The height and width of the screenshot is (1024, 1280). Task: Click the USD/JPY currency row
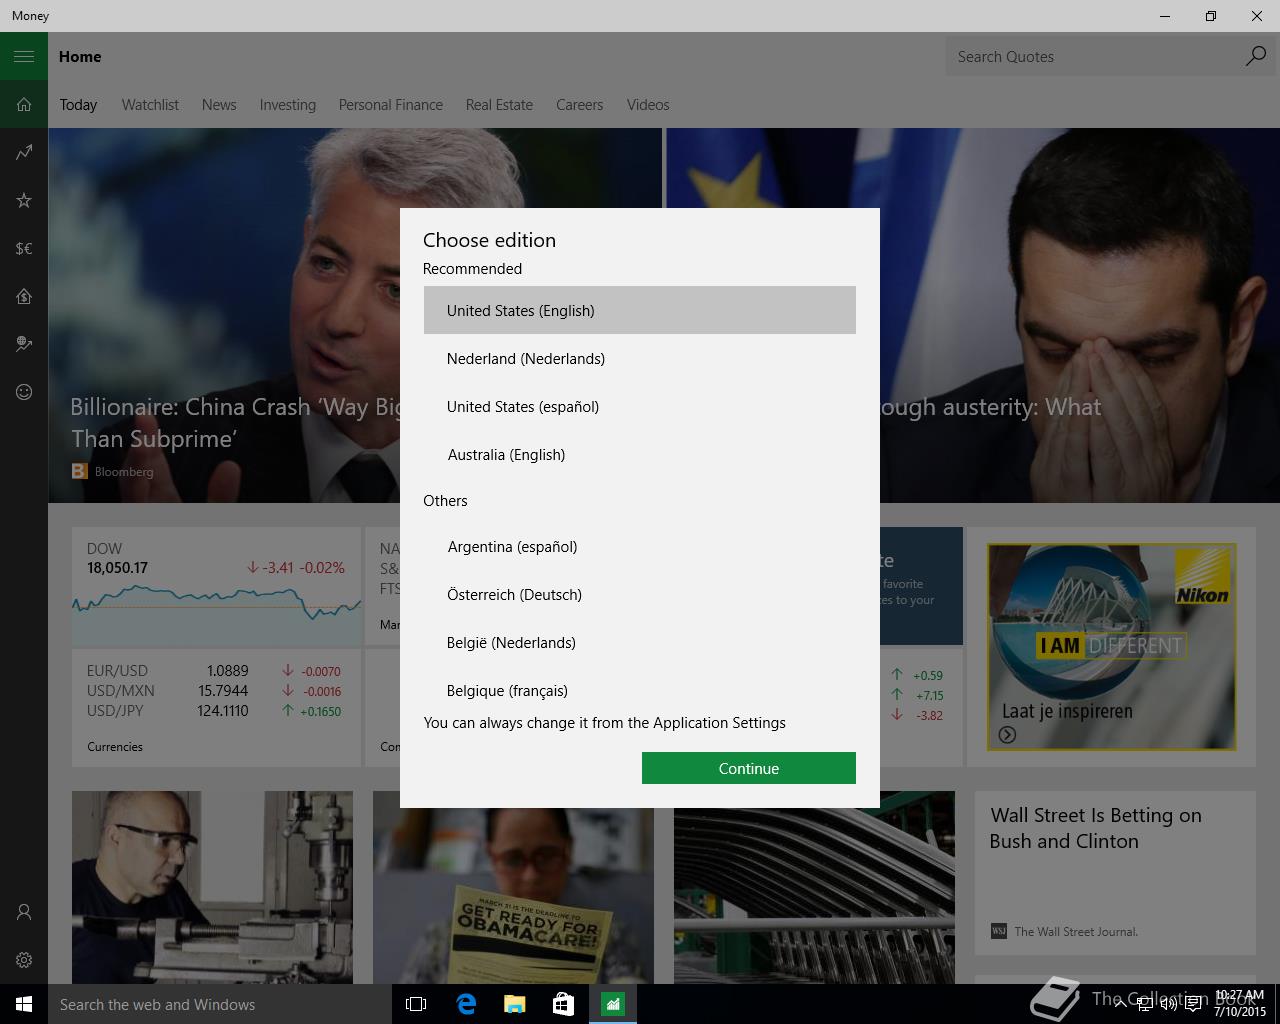pos(214,711)
